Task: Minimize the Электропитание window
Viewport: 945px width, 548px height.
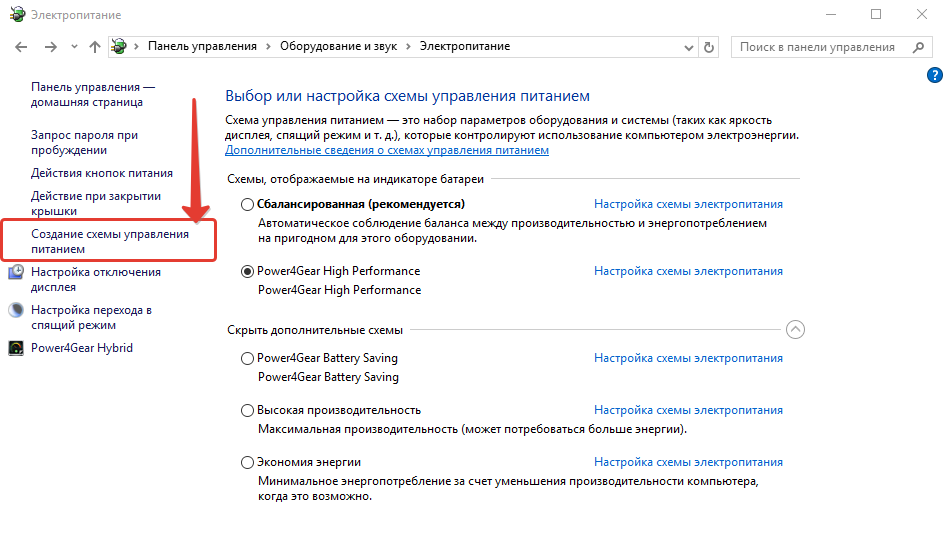Action: click(831, 14)
